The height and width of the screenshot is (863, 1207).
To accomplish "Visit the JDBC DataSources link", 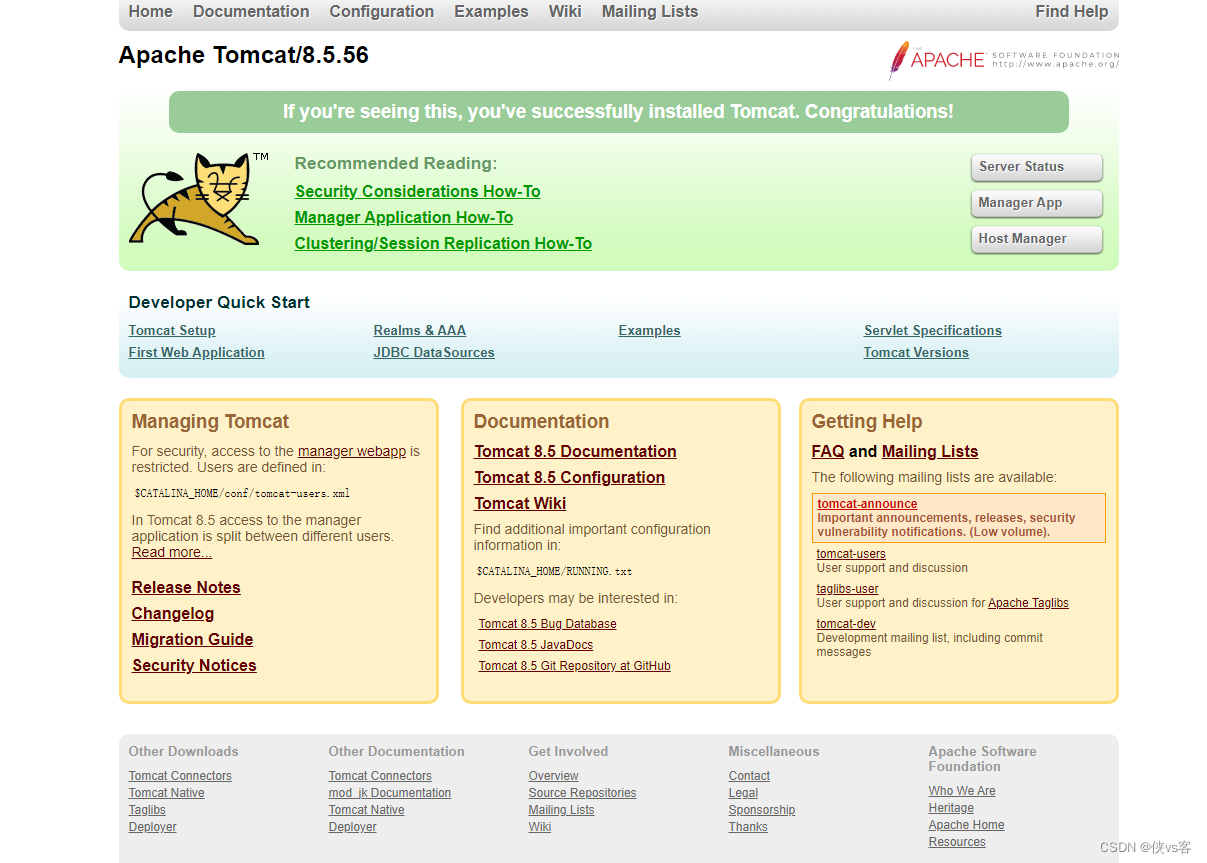I will tap(434, 353).
